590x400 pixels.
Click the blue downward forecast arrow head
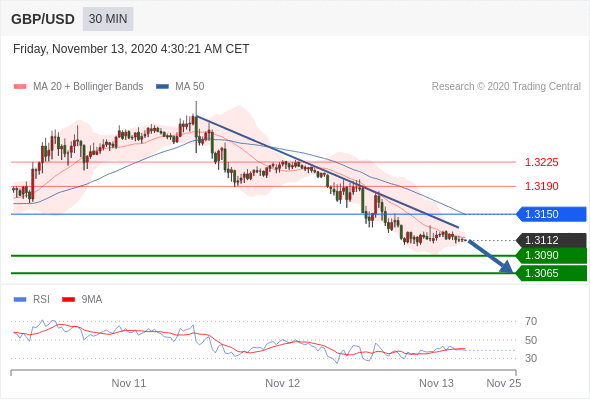coord(506,266)
